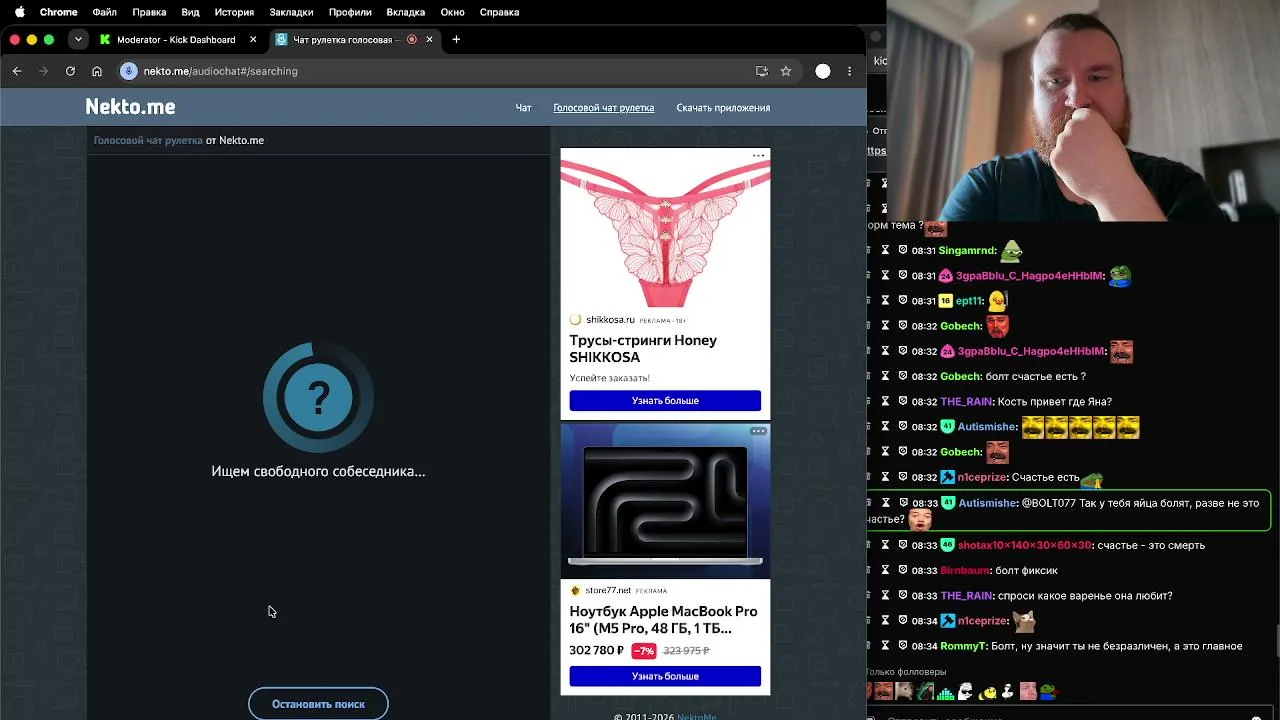The image size is (1280, 720).
Task: Click the hourglass timeout icon on RommyT's row
Action: [885, 646]
